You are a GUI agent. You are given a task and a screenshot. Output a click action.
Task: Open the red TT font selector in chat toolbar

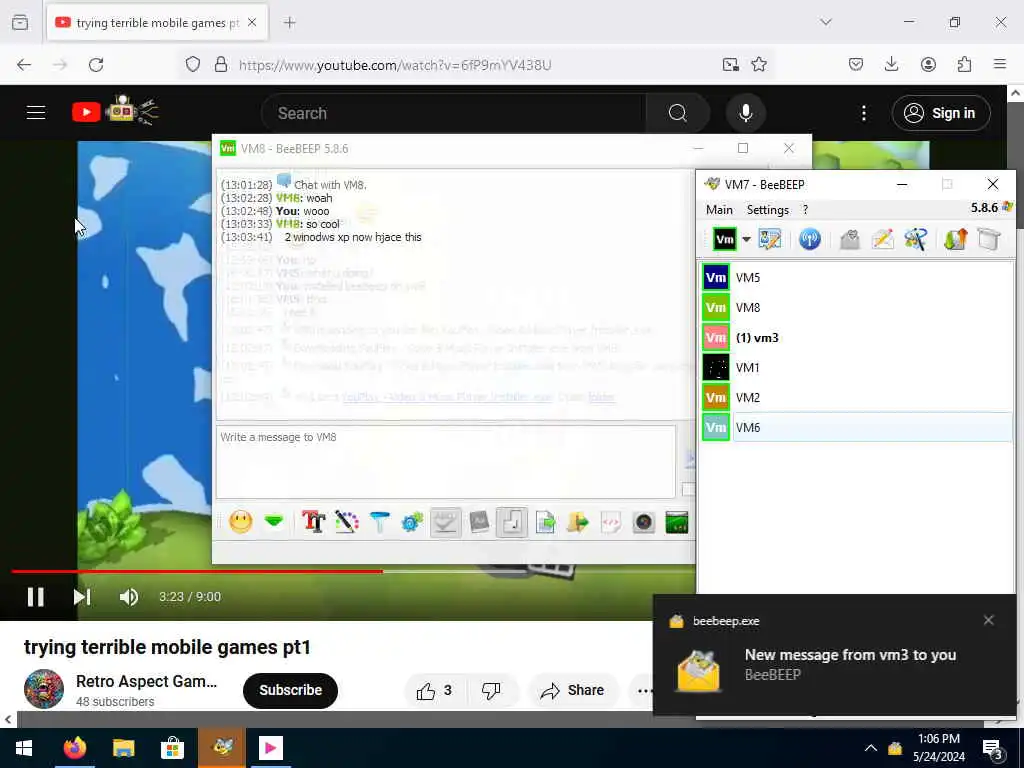(313, 522)
